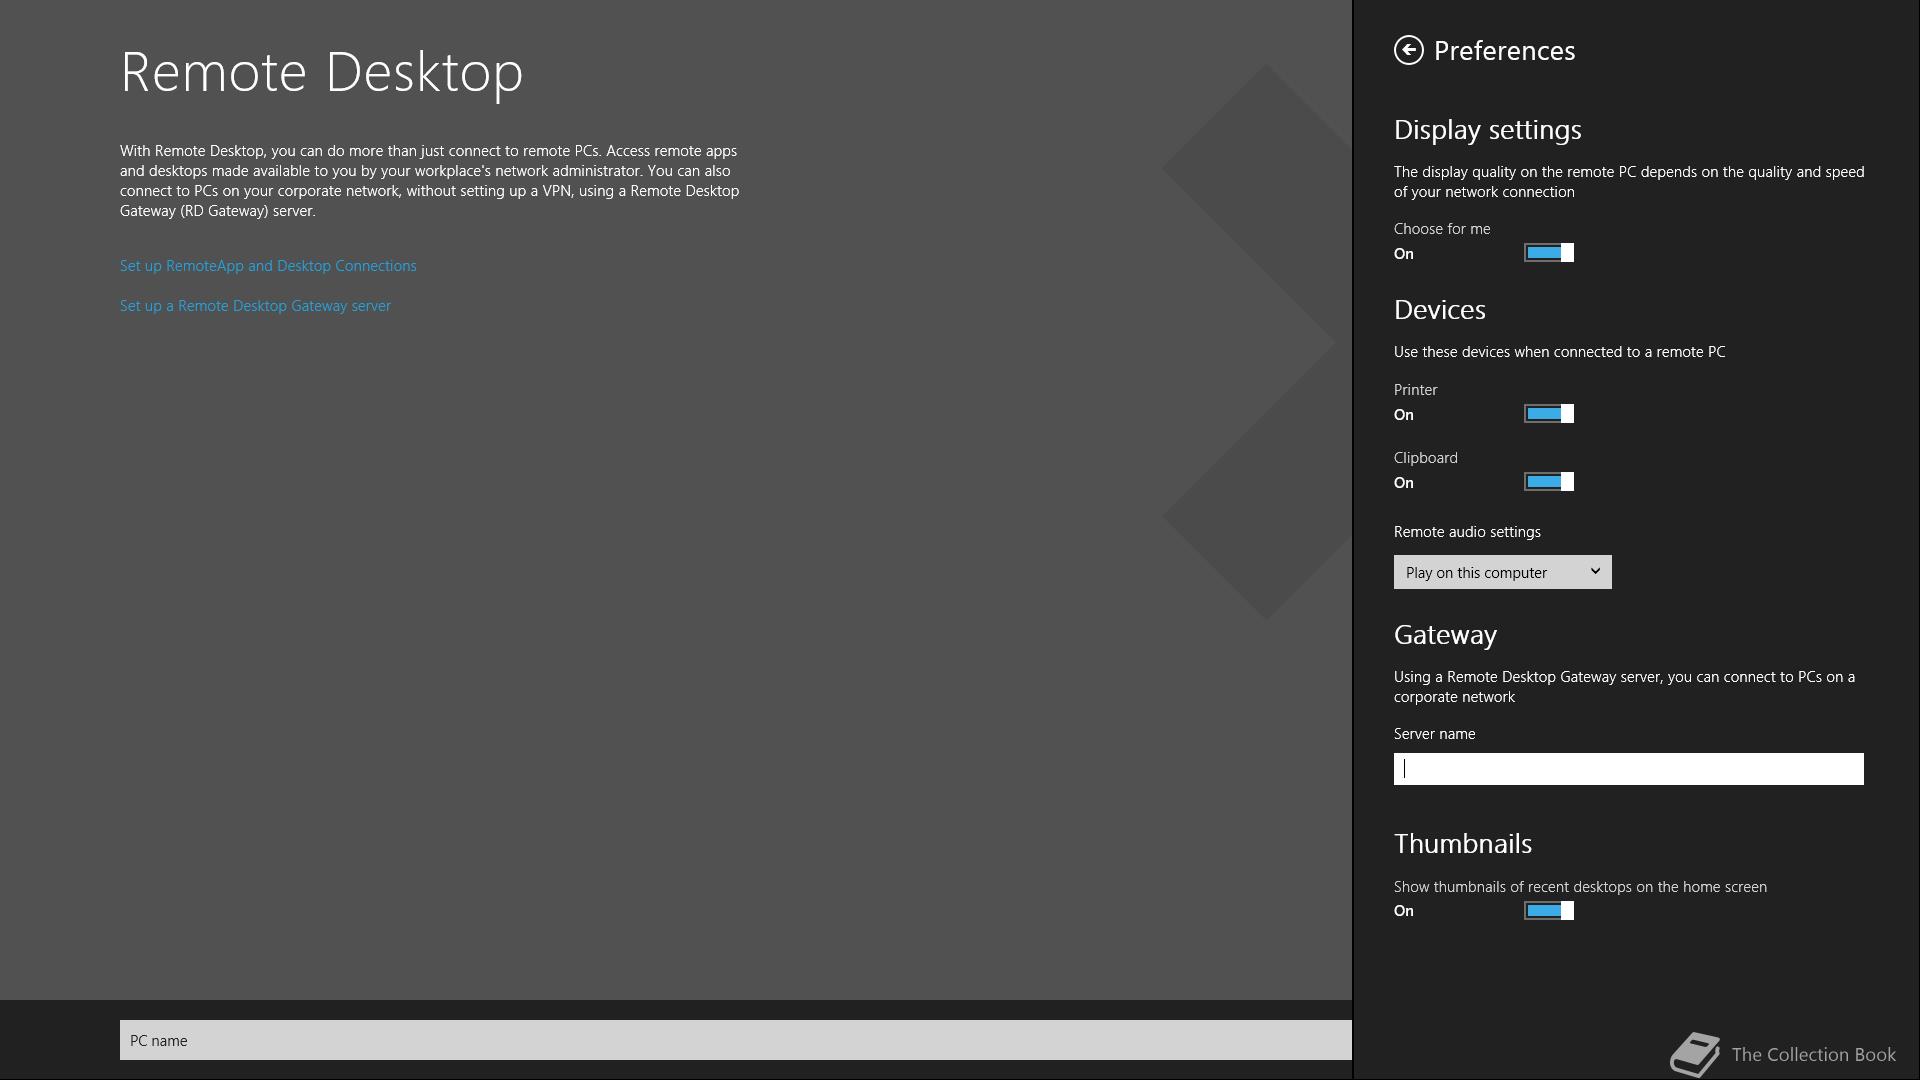The width and height of the screenshot is (1920, 1080).
Task: Click the Devices heading
Action: pyautogui.click(x=1439, y=310)
